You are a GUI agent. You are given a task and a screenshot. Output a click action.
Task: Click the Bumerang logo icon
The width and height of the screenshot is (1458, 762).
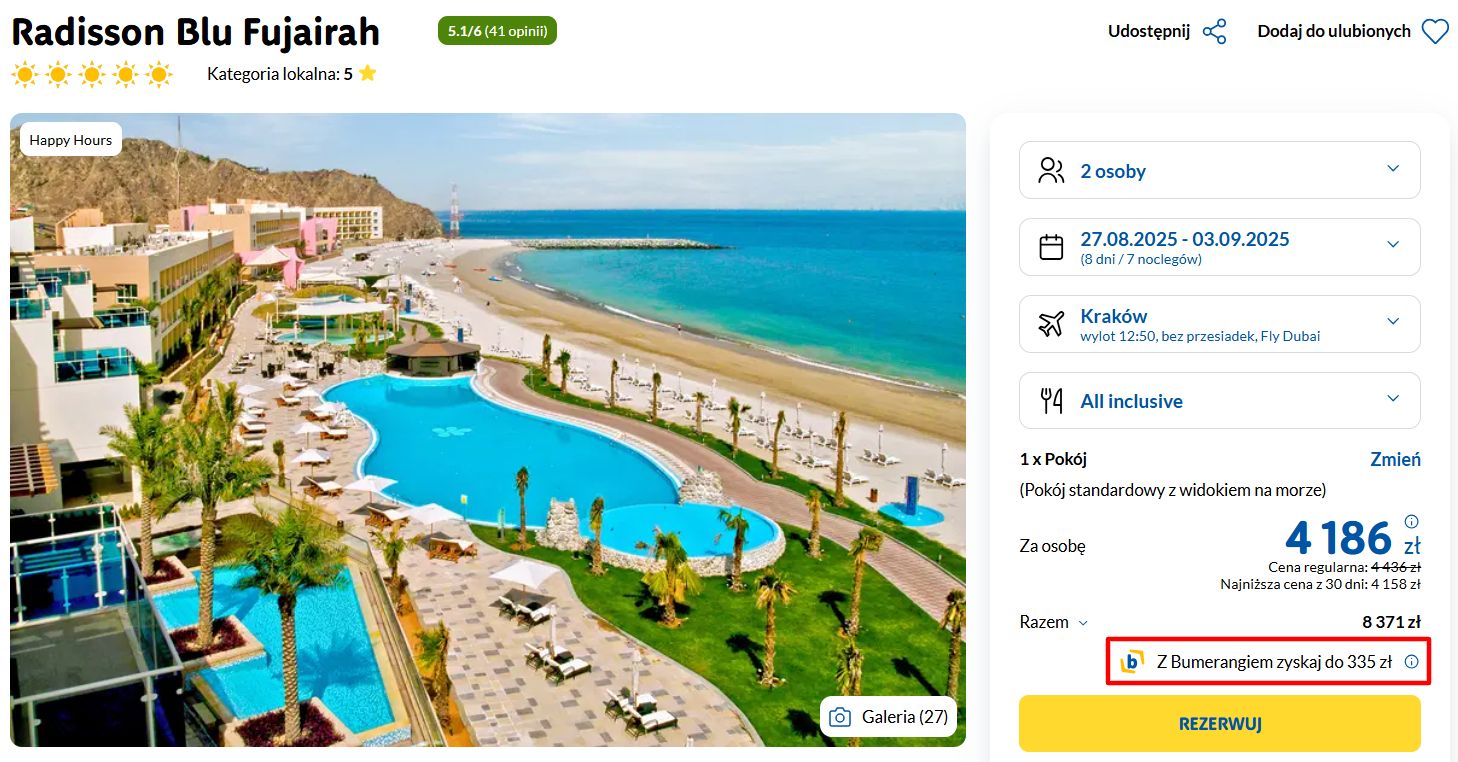click(x=1132, y=661)
